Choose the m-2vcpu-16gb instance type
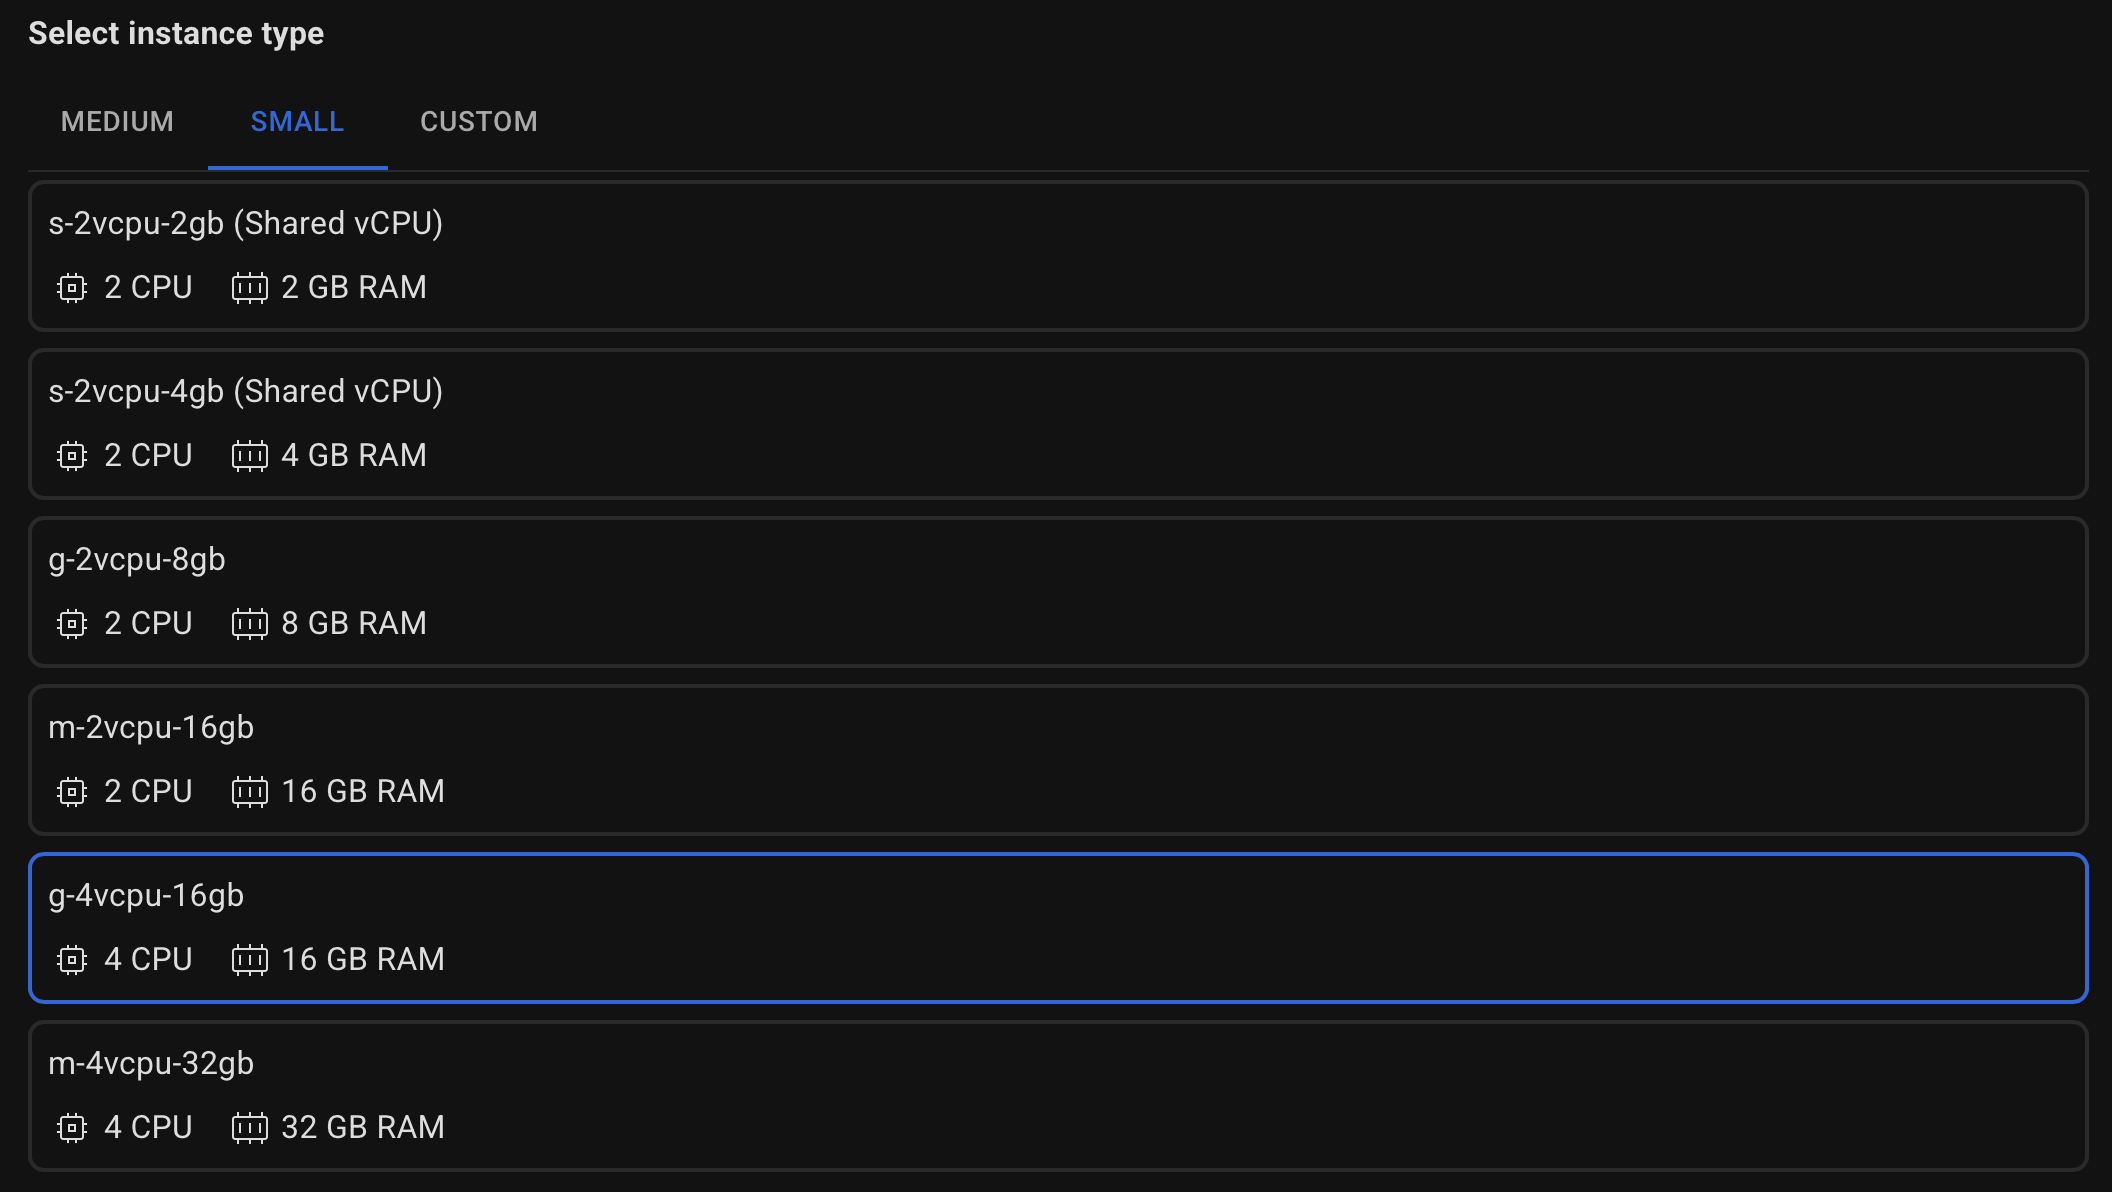This screenshot has height=1192, width=2112. [1058, 760]
